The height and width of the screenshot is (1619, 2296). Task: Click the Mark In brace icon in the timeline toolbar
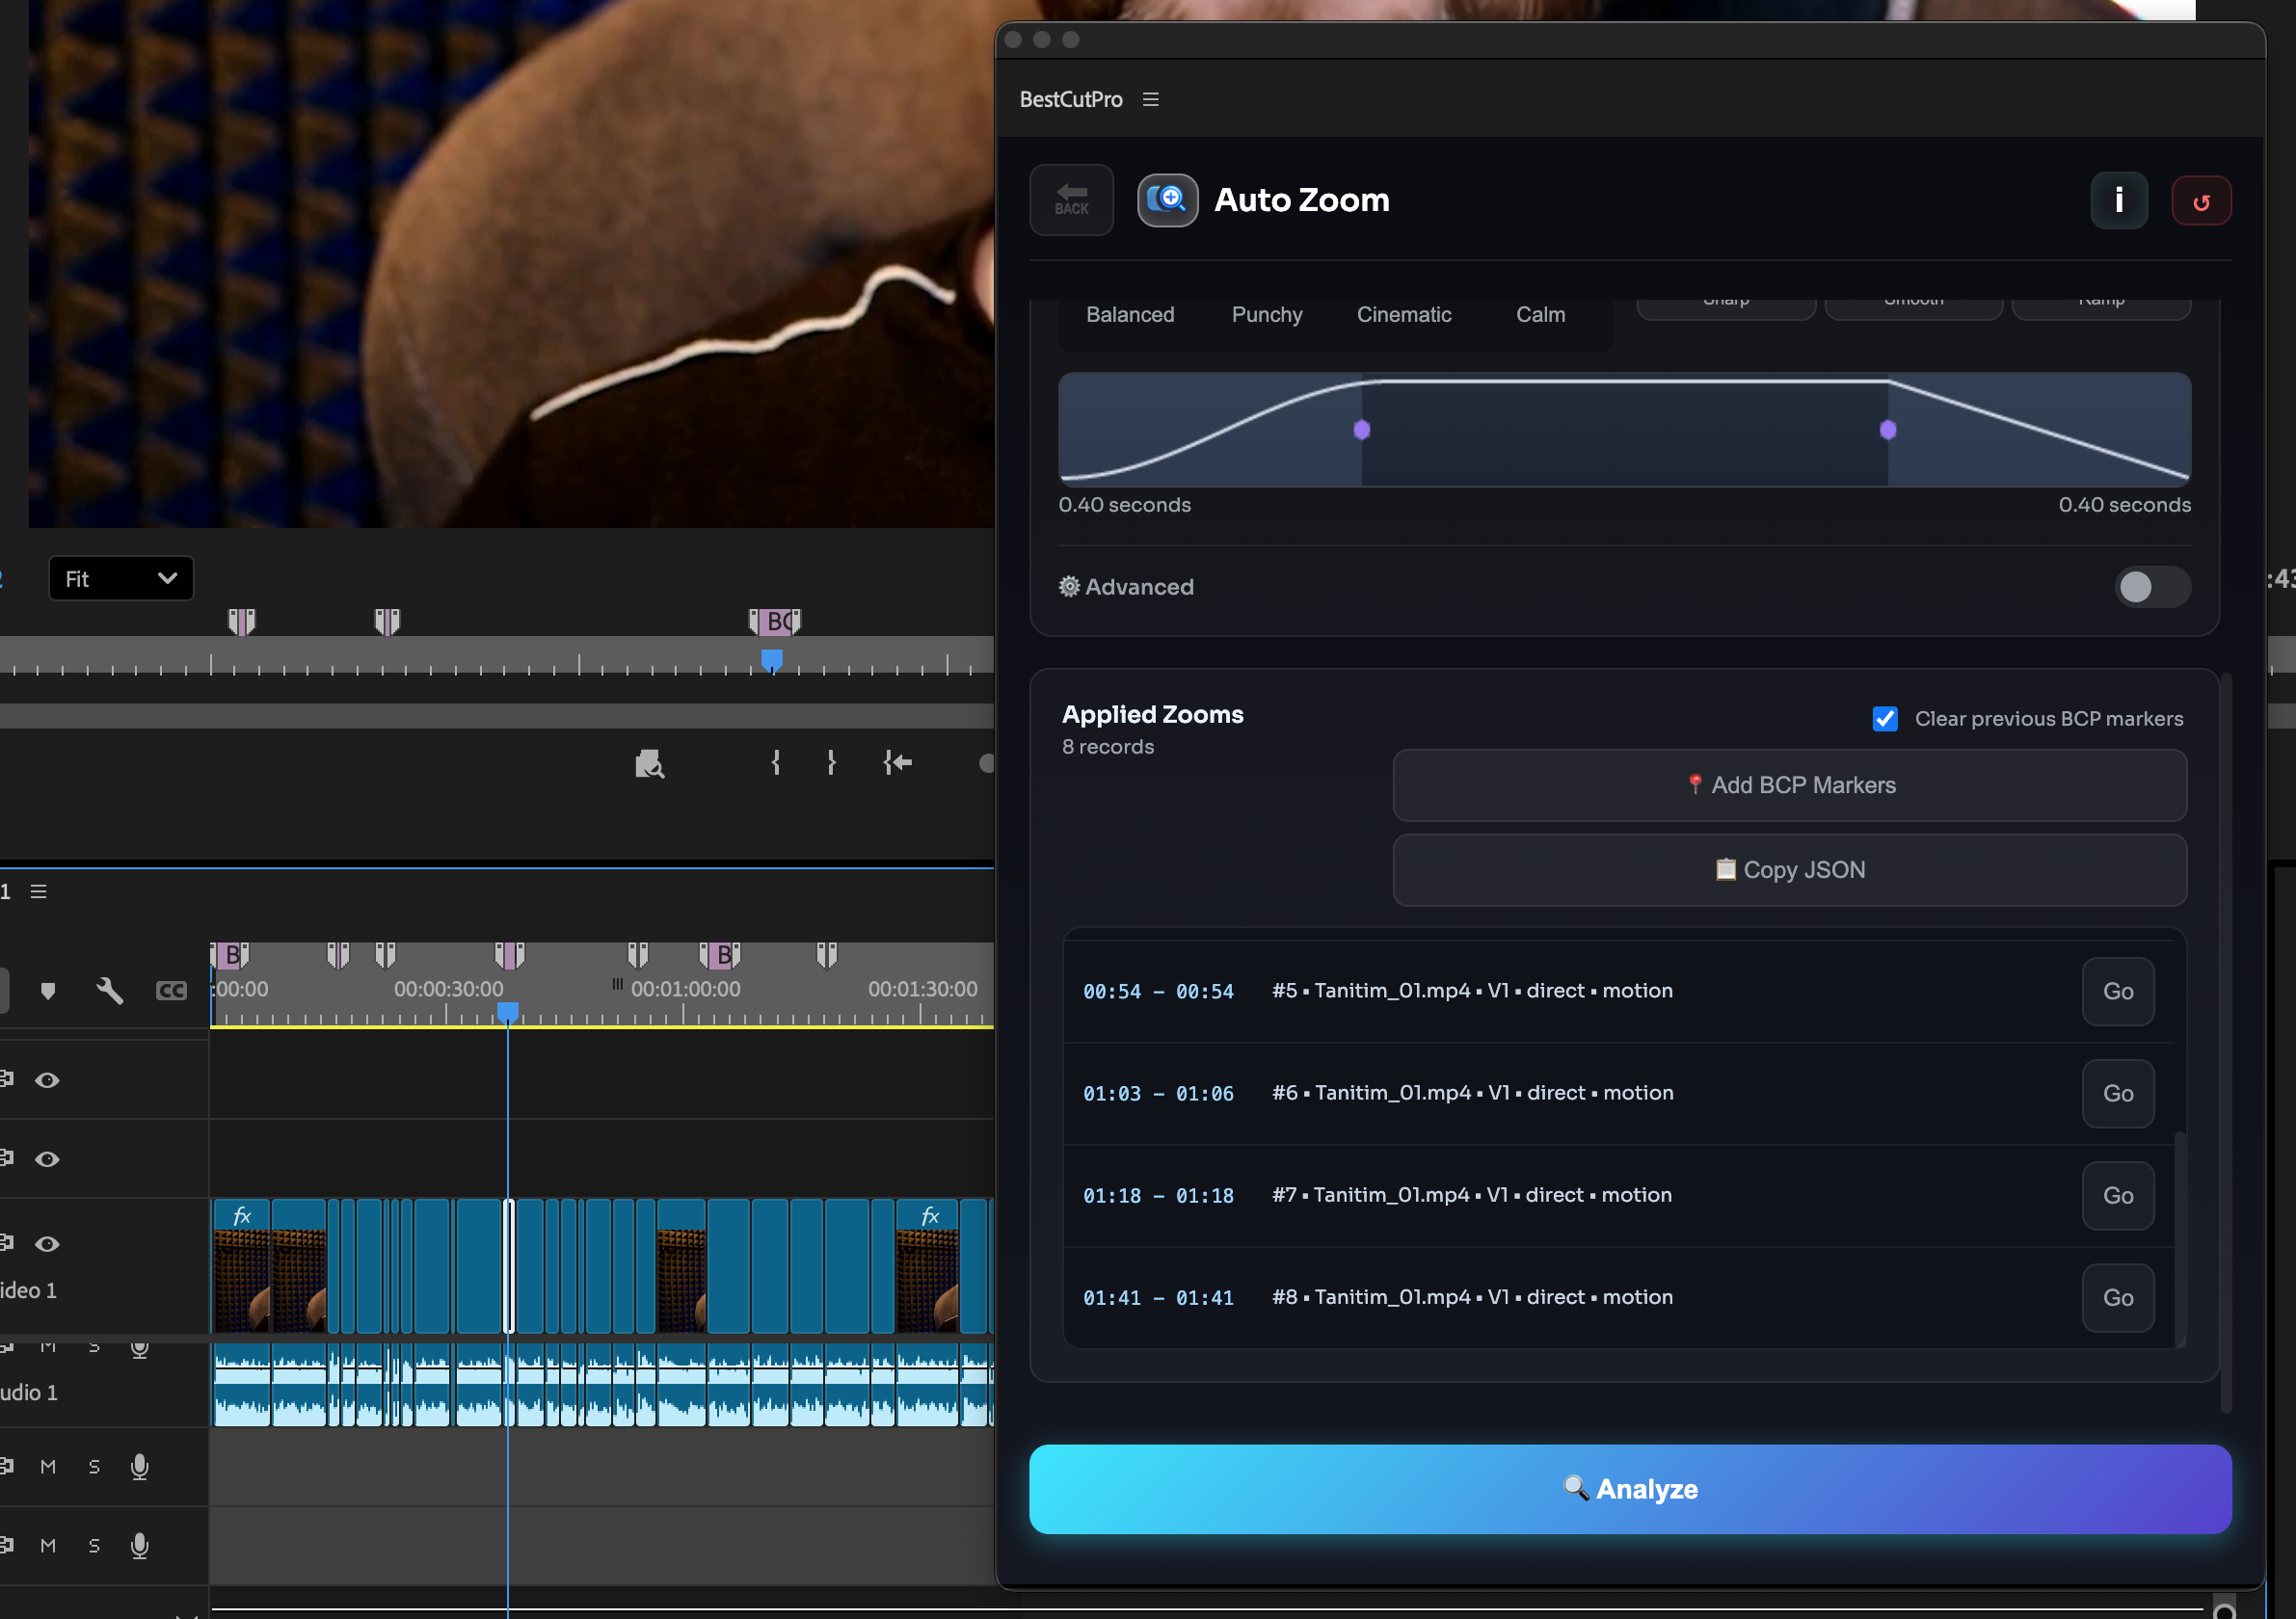coord(775,763)
